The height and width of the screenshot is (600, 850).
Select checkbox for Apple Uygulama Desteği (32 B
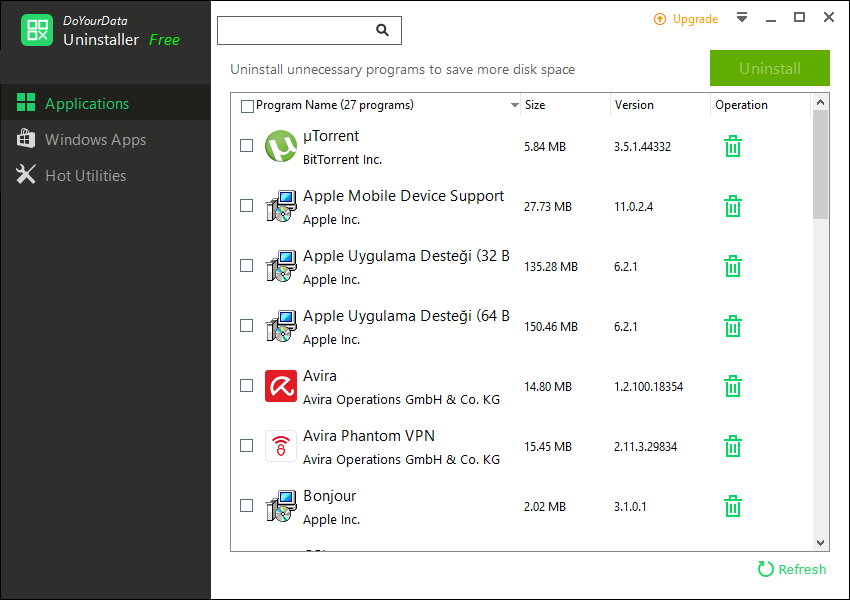pos(247,266)
